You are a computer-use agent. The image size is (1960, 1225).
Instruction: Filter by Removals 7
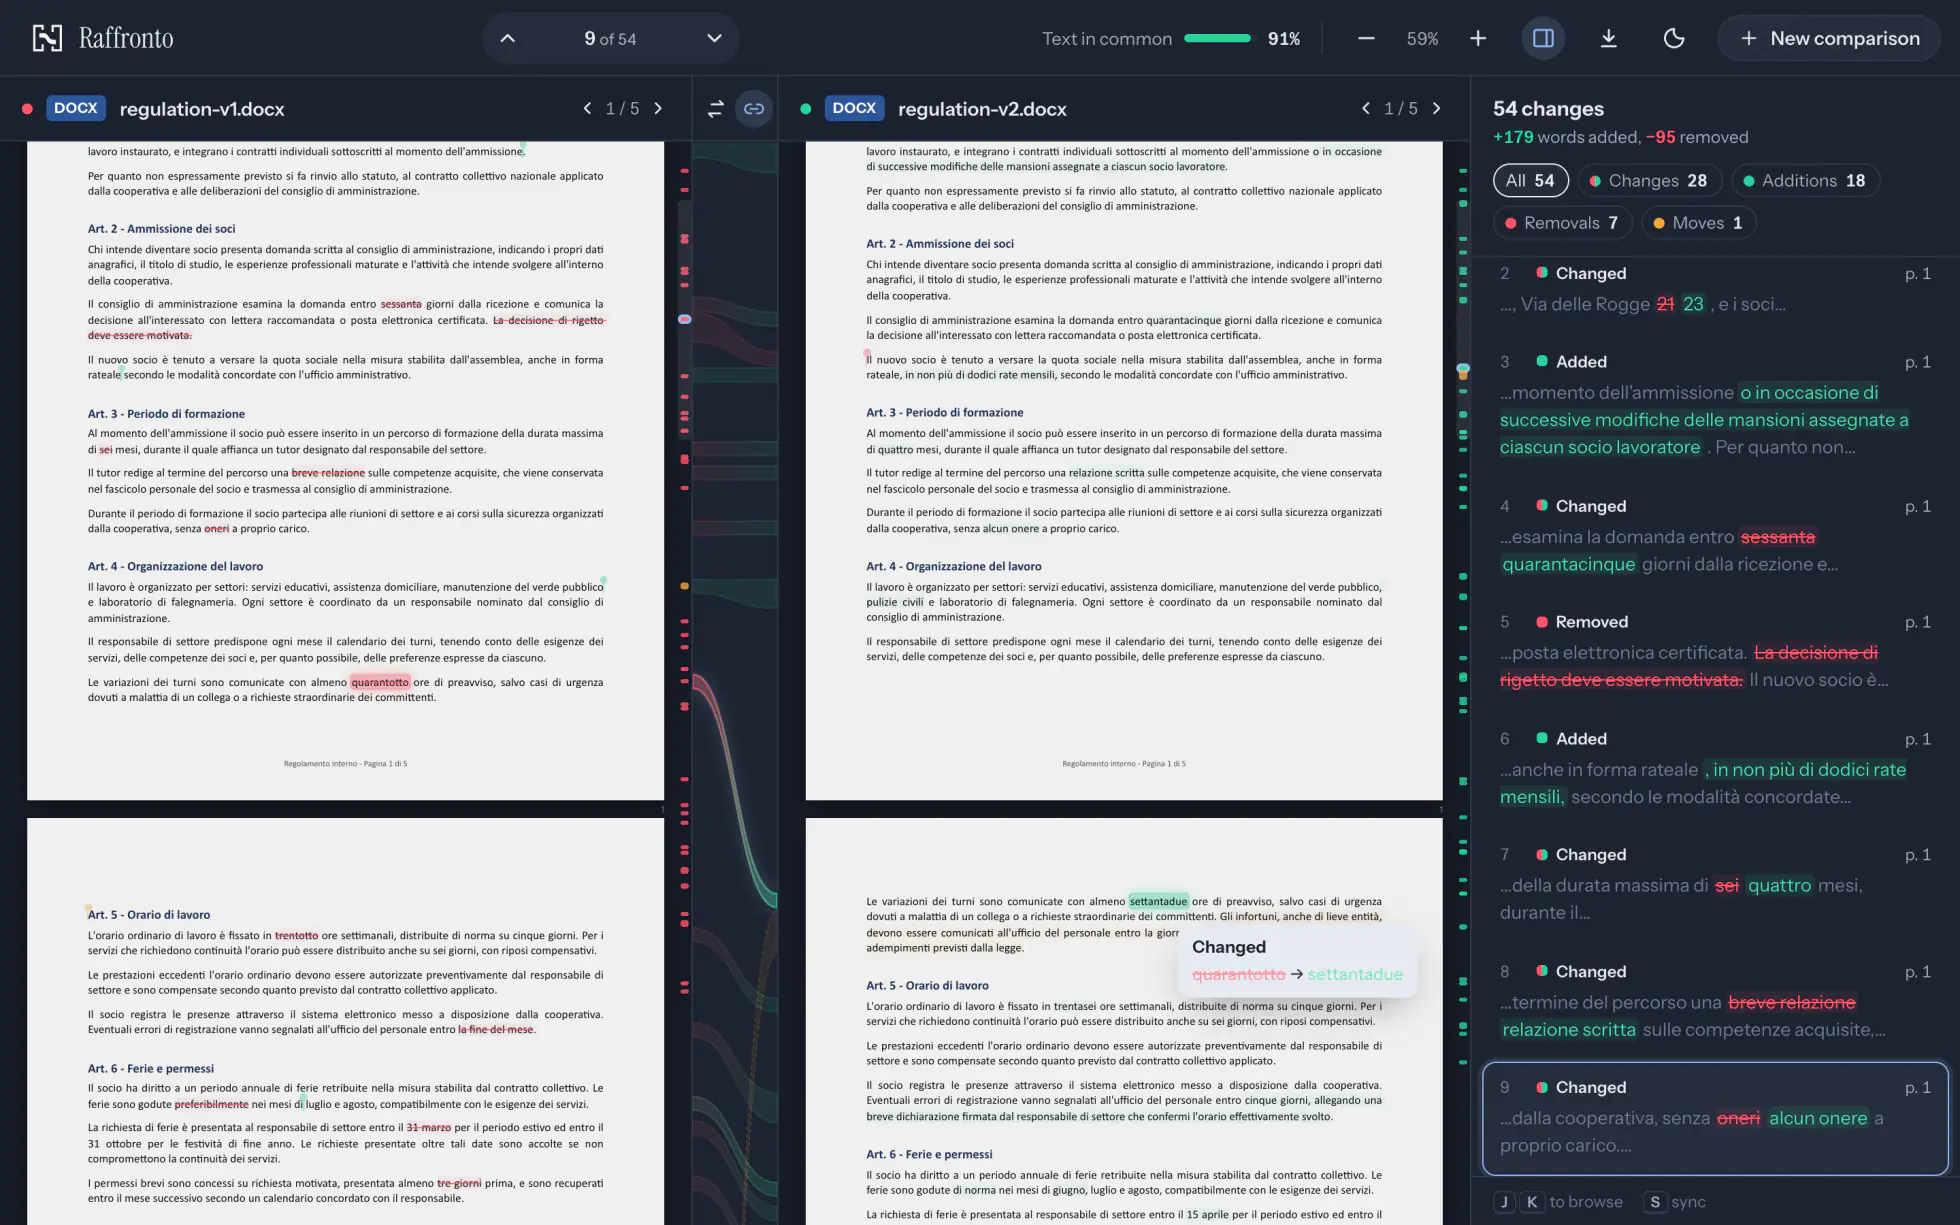click(x=1562, y=222)
